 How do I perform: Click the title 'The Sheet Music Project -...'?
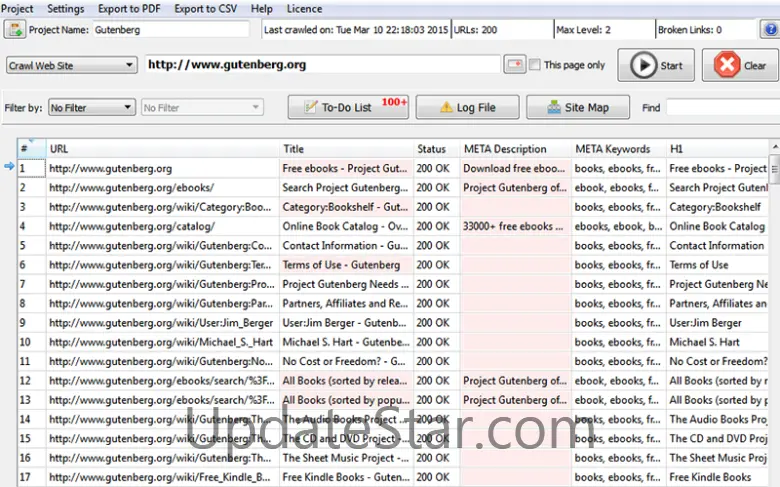[x=347, y=458]
